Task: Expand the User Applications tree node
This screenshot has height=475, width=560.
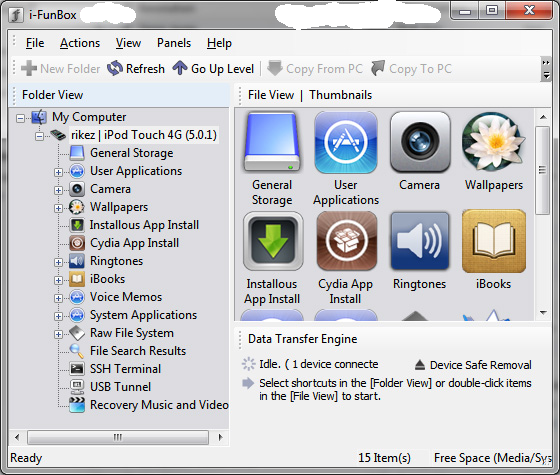Action: point(58,172)
